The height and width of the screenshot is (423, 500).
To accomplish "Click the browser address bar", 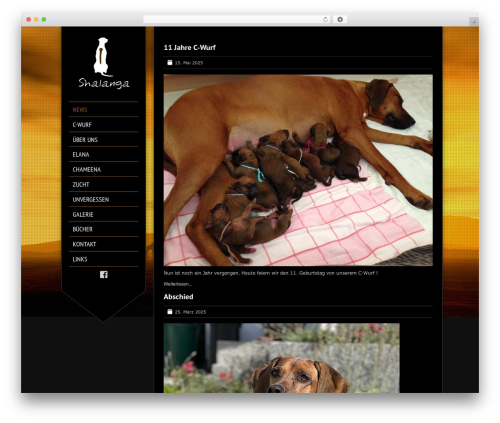I will 237,19.
